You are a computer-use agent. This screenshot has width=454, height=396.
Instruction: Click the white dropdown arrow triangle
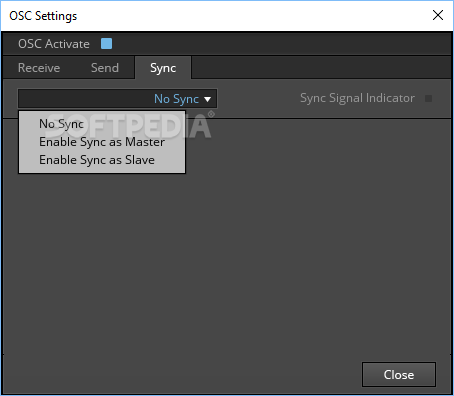tap(207, 99)
